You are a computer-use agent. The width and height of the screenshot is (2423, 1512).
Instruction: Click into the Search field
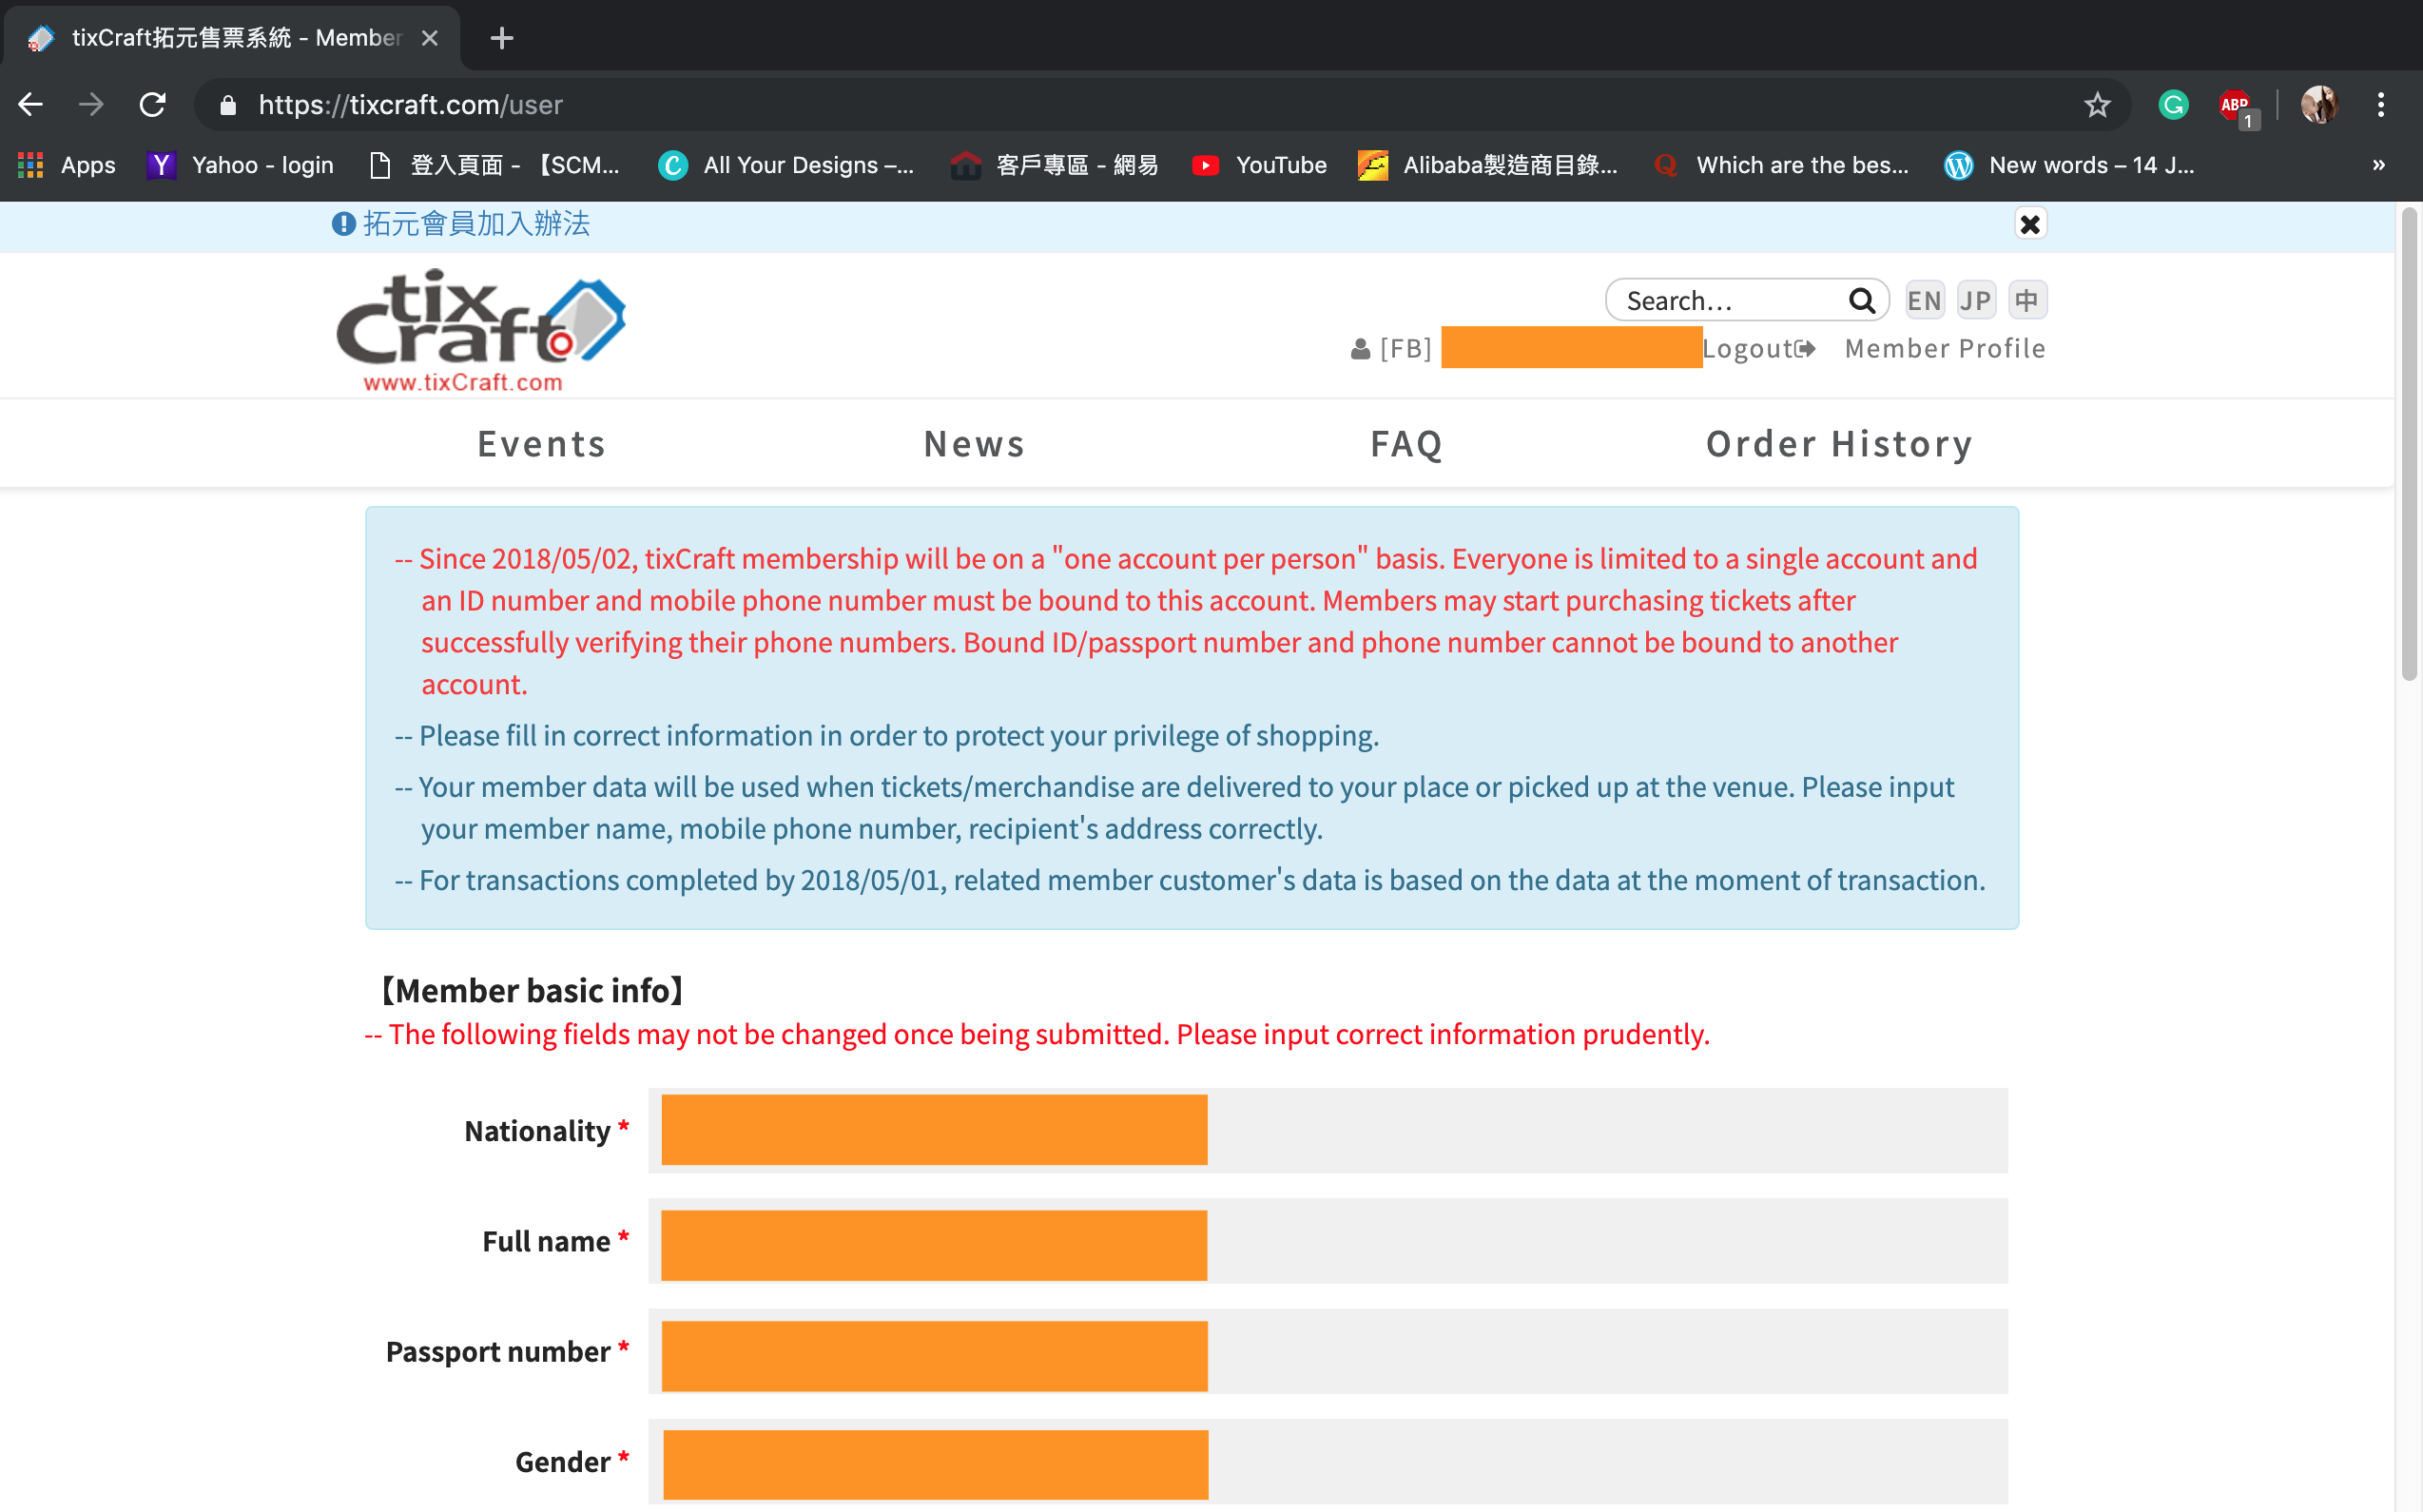[x=1730, y=300]
